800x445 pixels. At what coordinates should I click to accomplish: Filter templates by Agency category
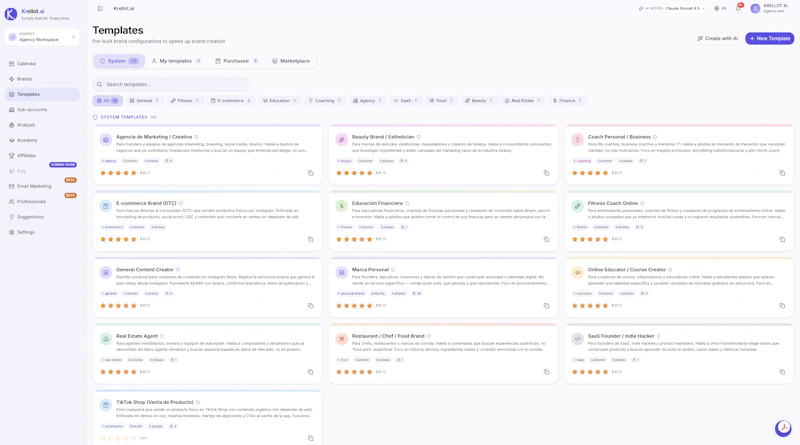(x=367, y=101)
